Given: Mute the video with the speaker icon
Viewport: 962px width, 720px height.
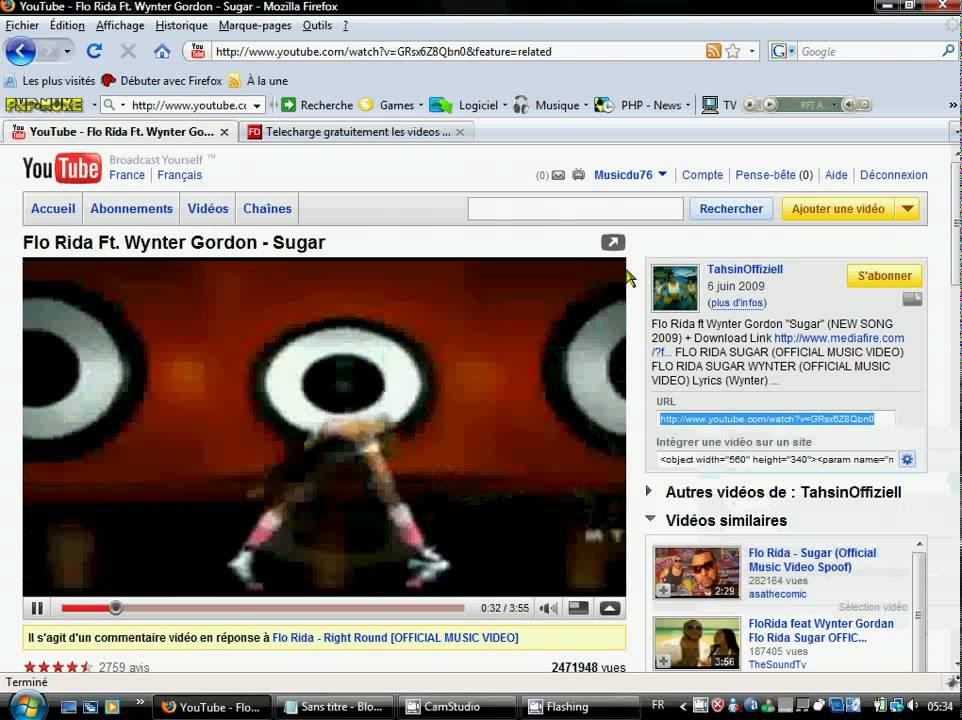Looking at the screenshot, I should click(548, 608).
